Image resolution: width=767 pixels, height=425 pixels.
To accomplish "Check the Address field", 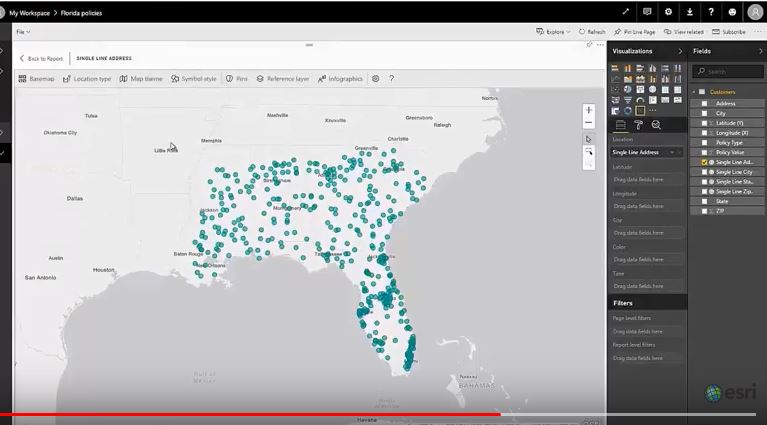I will [x=704, y=104].
